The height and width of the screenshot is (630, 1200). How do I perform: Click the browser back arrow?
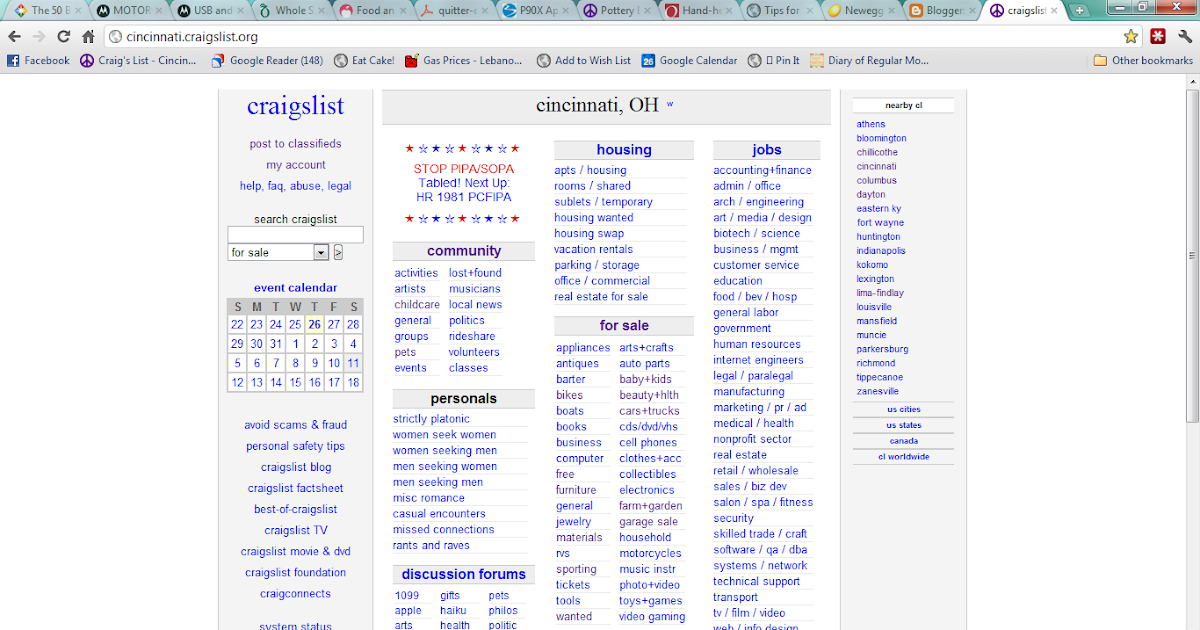(14, 36)
